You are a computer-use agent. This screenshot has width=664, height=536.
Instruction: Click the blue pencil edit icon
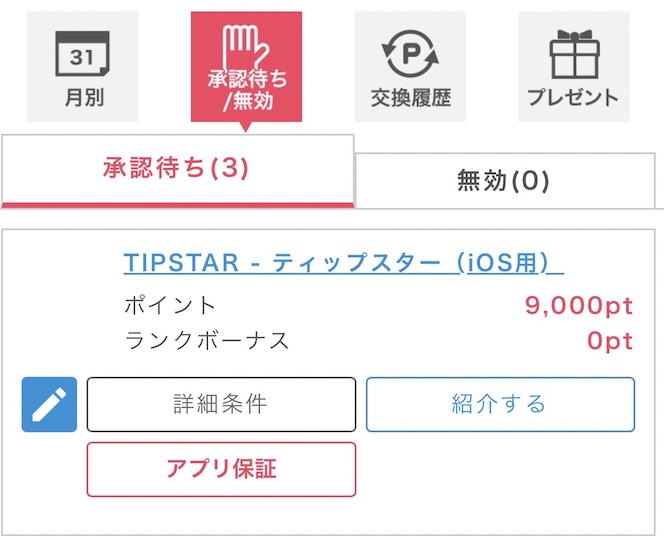pyautogui.click(x=49, y=404)
